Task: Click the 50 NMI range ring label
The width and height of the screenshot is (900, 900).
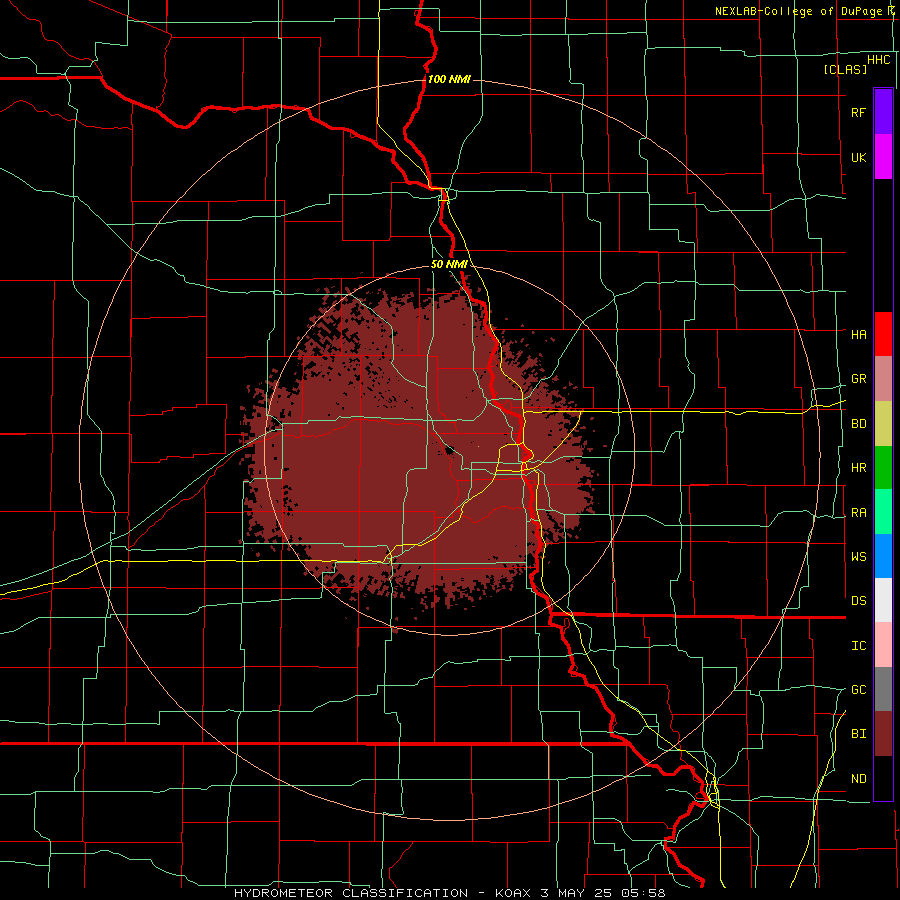Action: coord(449,264)
